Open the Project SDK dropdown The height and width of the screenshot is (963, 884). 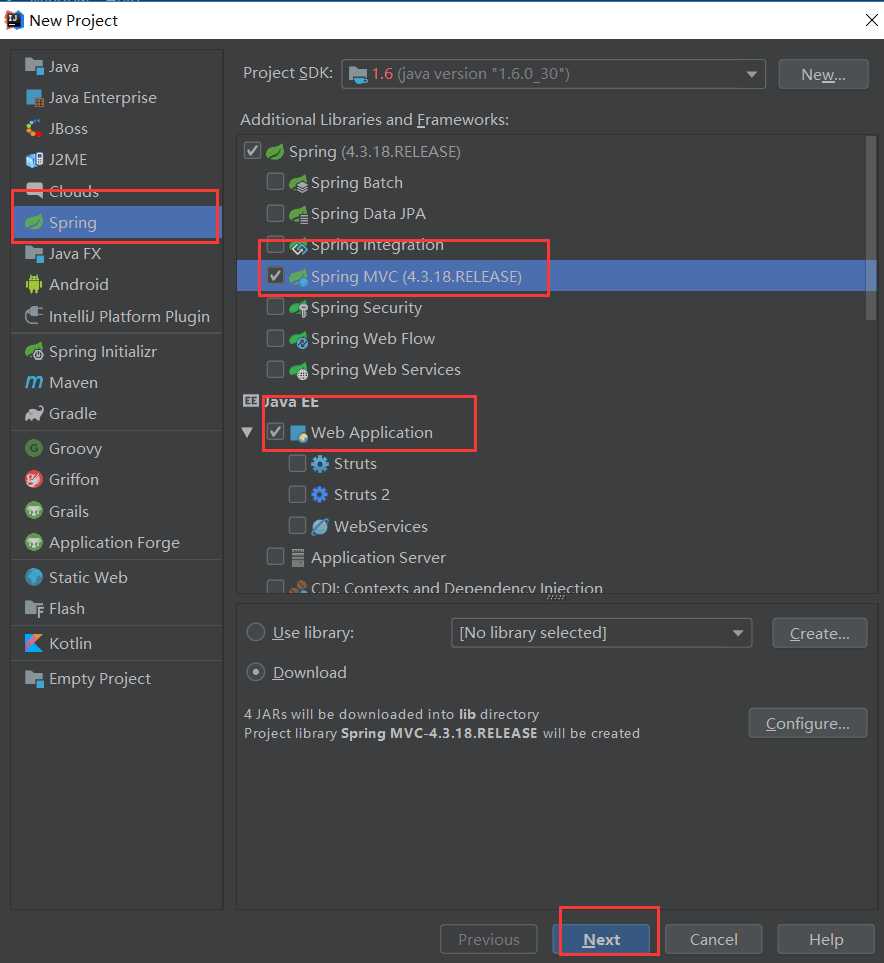click(x=553, y=74)
